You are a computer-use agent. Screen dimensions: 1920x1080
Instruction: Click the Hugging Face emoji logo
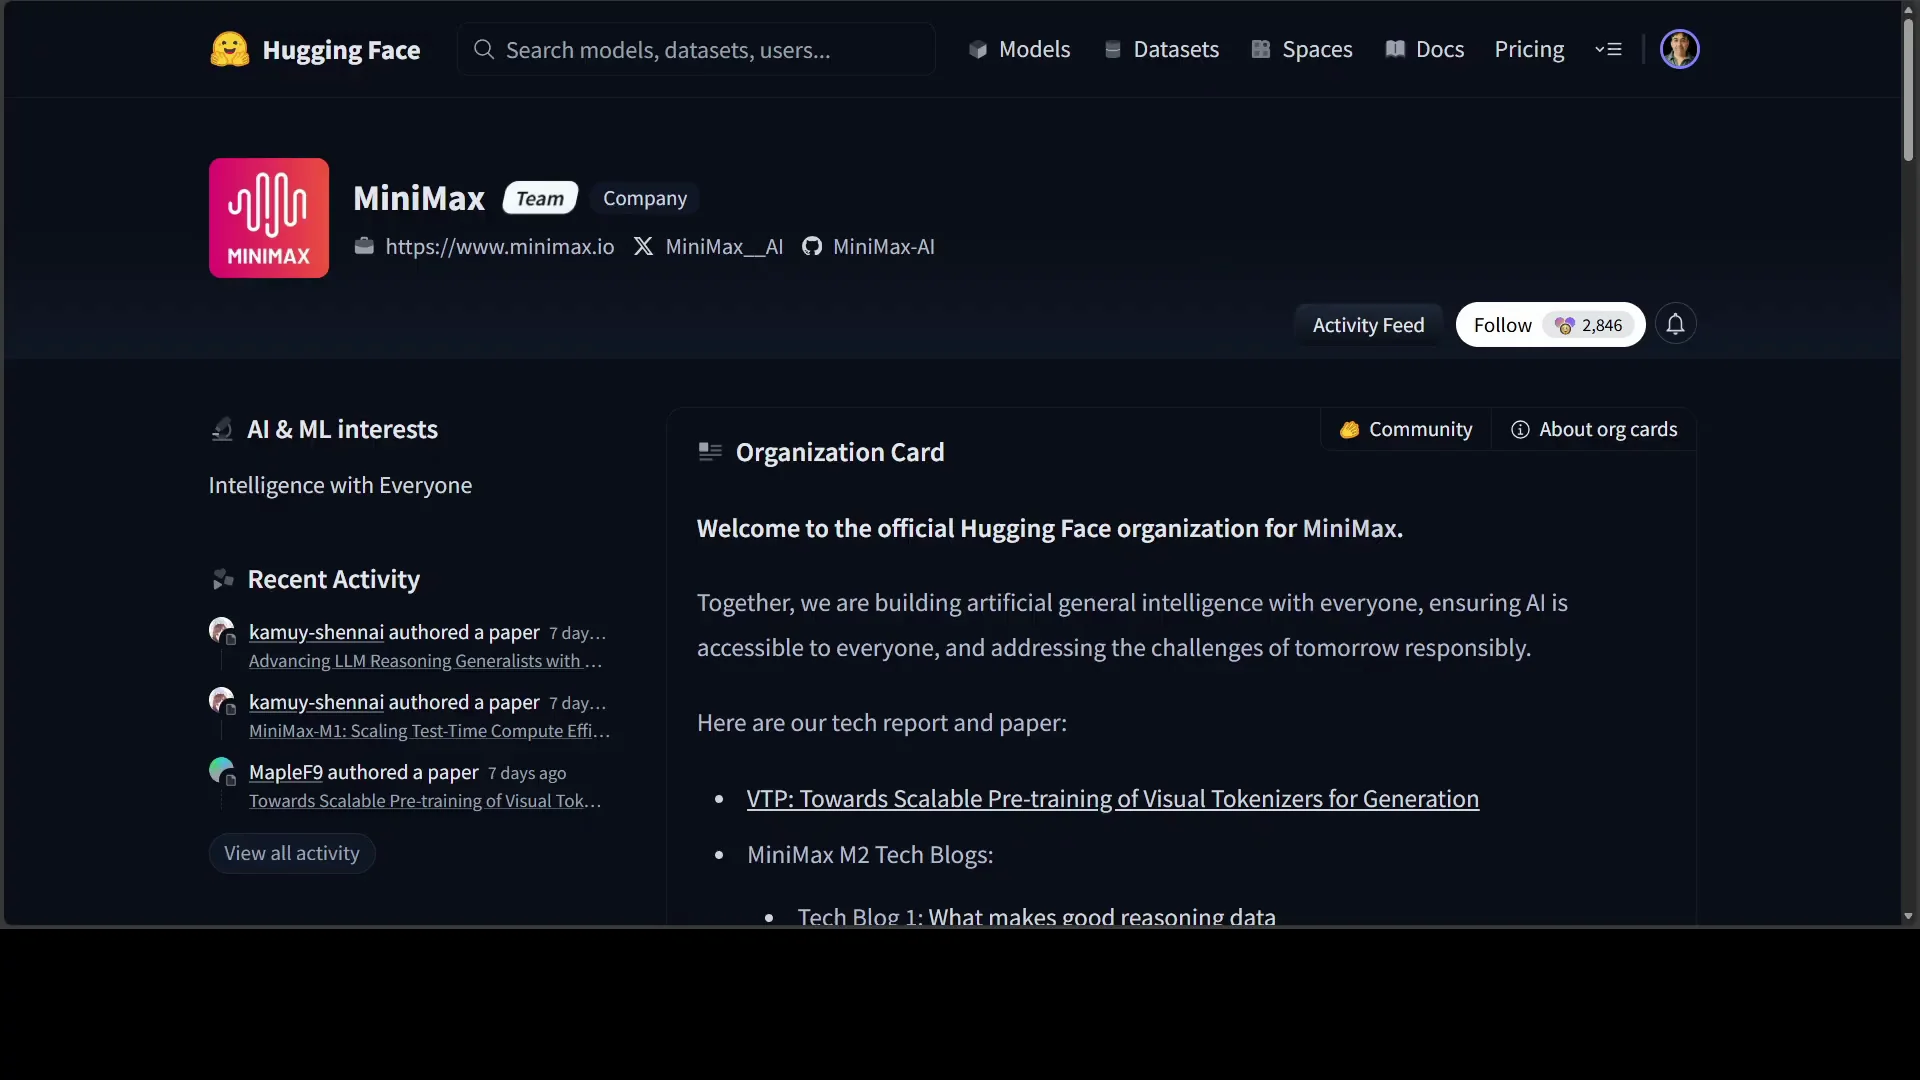[x=229, y=49]
